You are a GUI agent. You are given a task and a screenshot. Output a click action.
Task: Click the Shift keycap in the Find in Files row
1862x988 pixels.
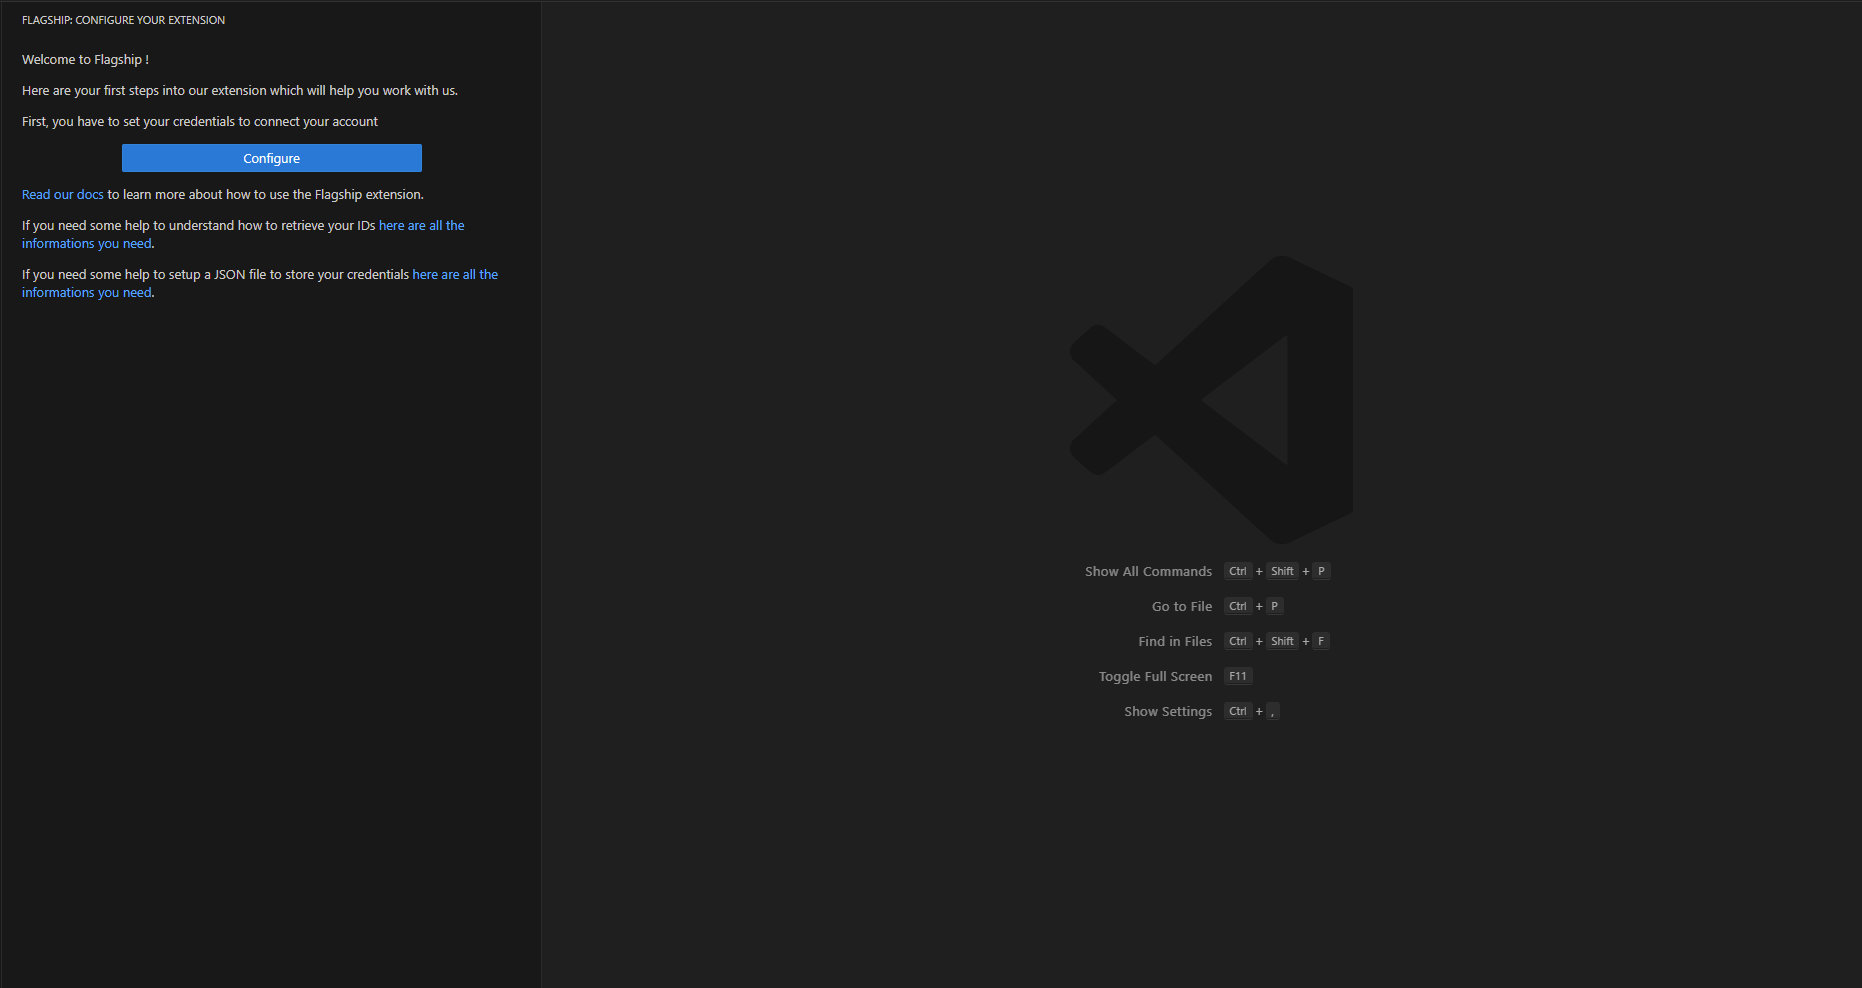tap(1282, 642)
